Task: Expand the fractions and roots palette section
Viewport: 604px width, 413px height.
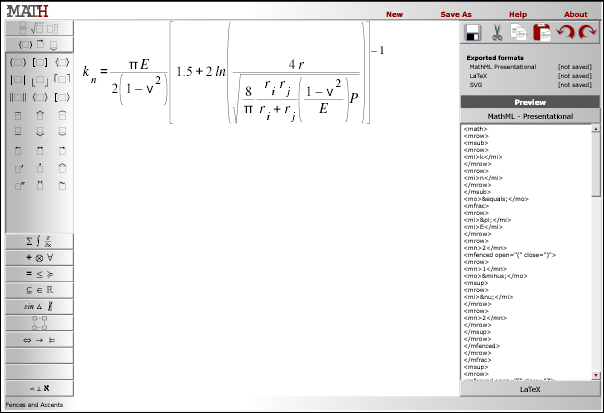Action: [x=39, y=28]
